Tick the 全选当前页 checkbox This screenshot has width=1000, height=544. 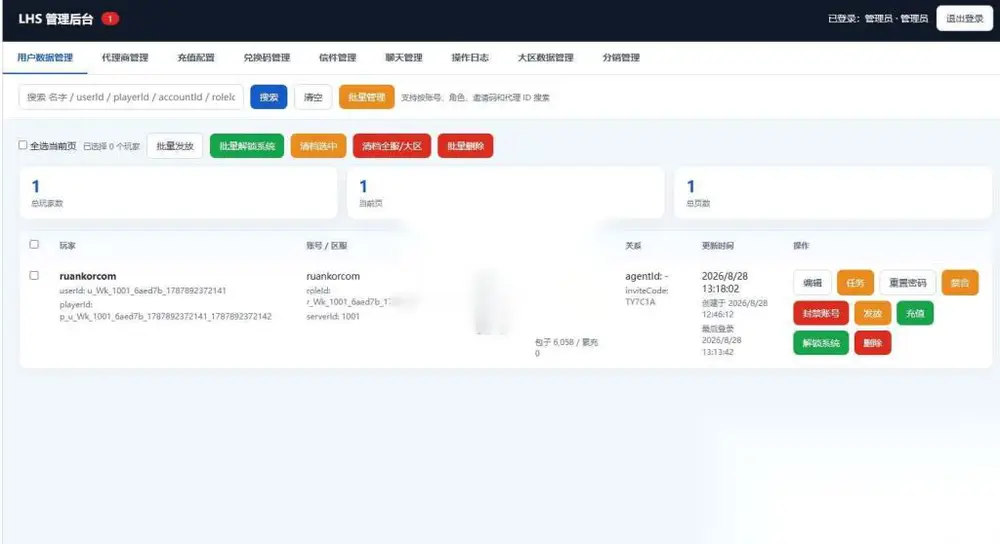pyautogui.click(x=23, y=145)
